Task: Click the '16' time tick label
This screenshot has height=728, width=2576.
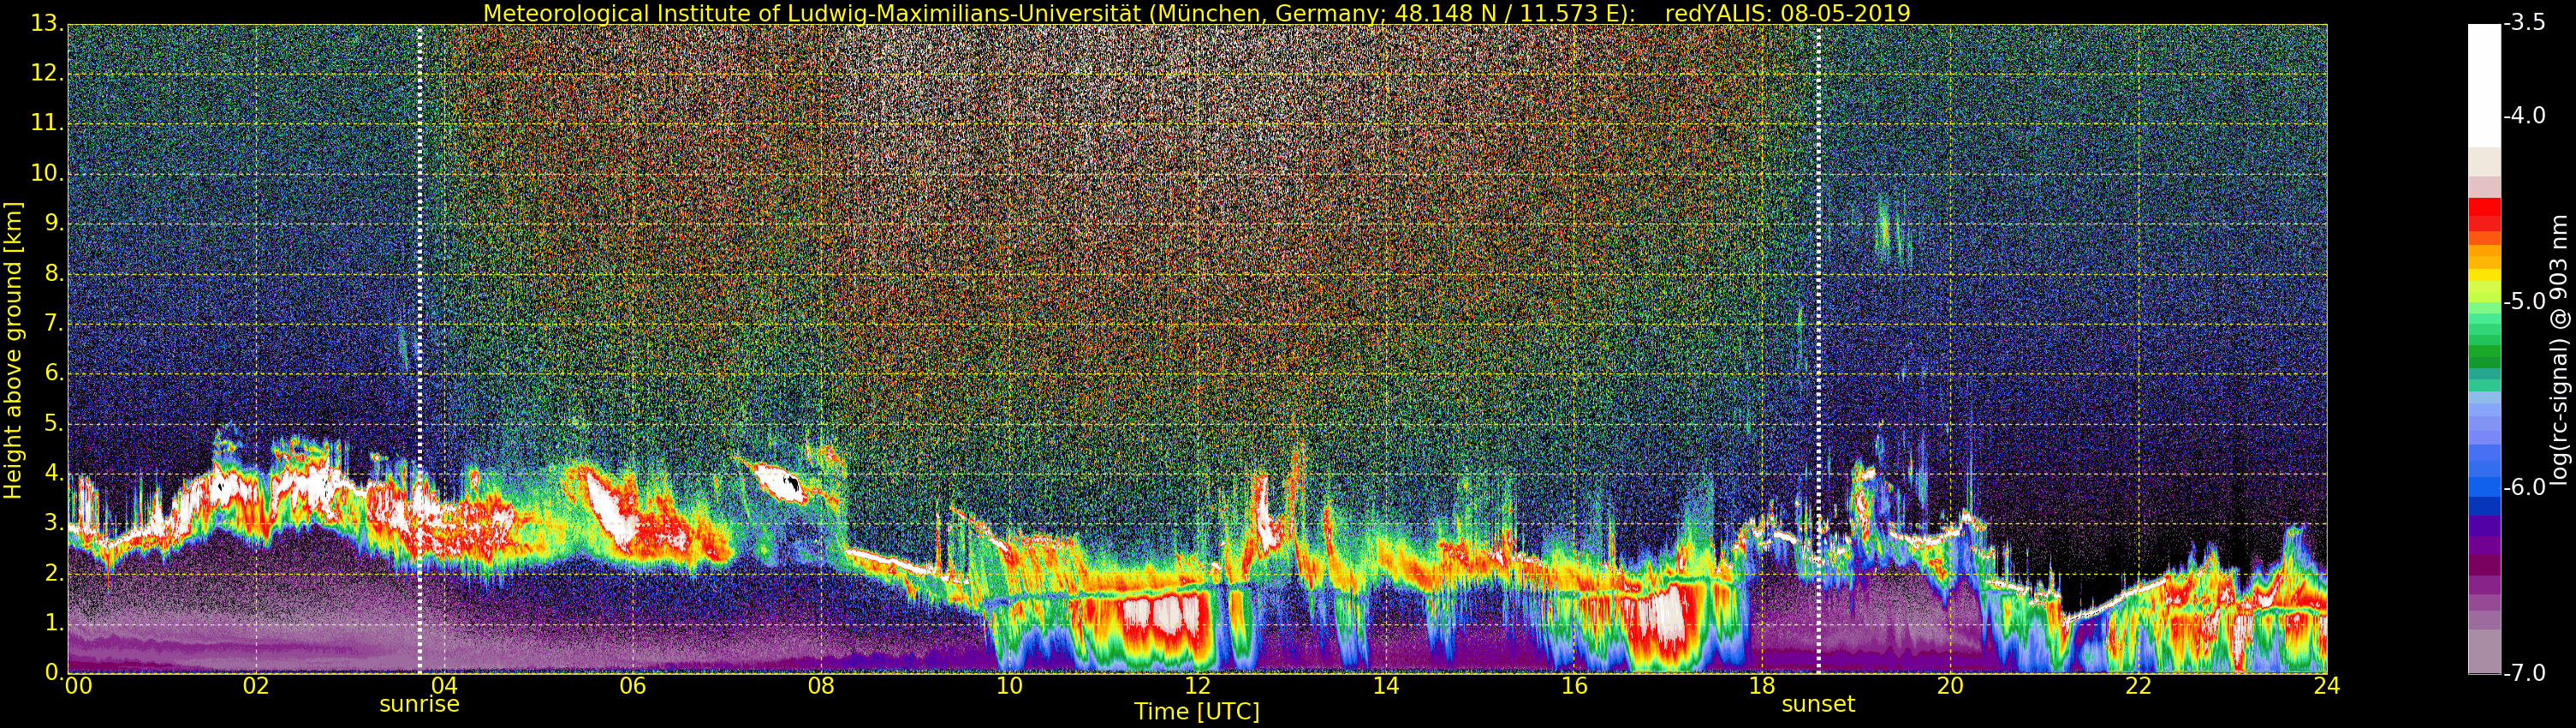Action: point(1574,685)
